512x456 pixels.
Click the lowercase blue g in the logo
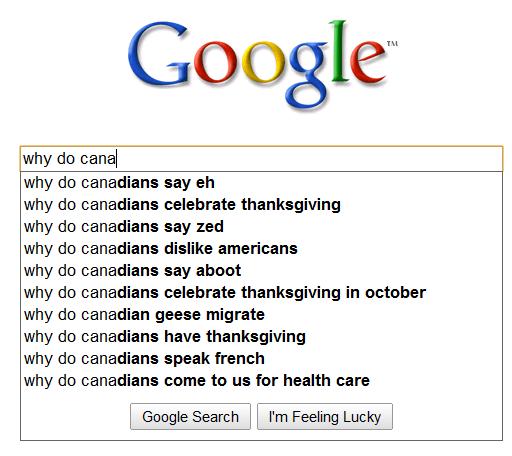[308, 75]
